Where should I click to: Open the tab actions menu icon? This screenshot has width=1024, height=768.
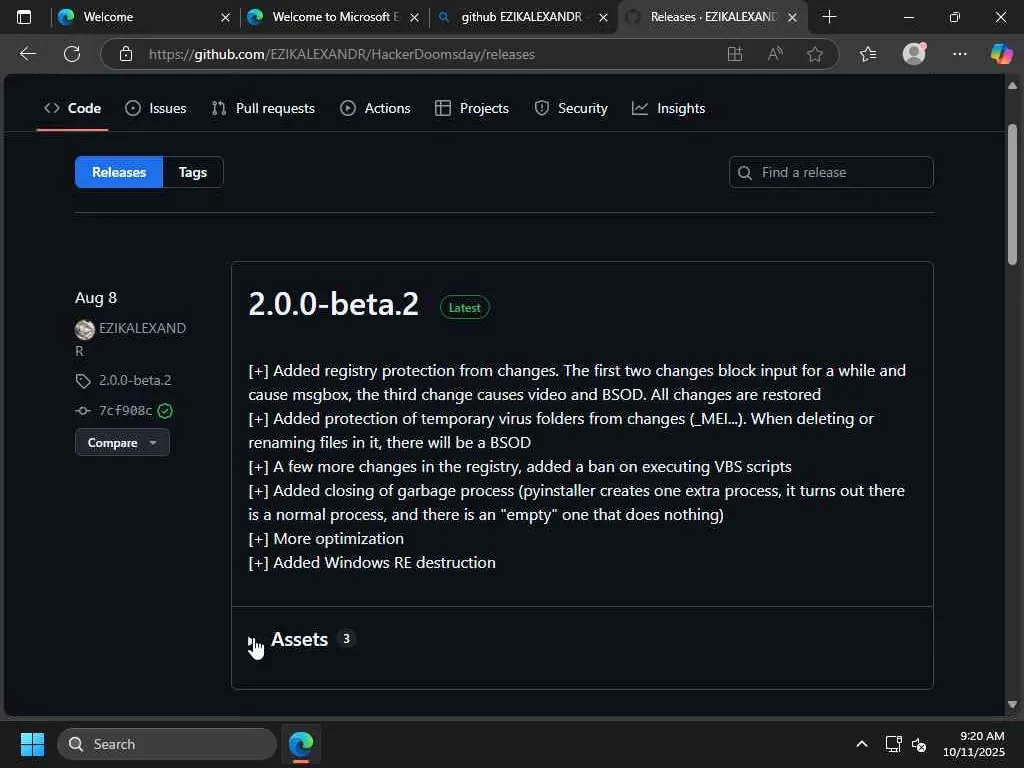24,17
